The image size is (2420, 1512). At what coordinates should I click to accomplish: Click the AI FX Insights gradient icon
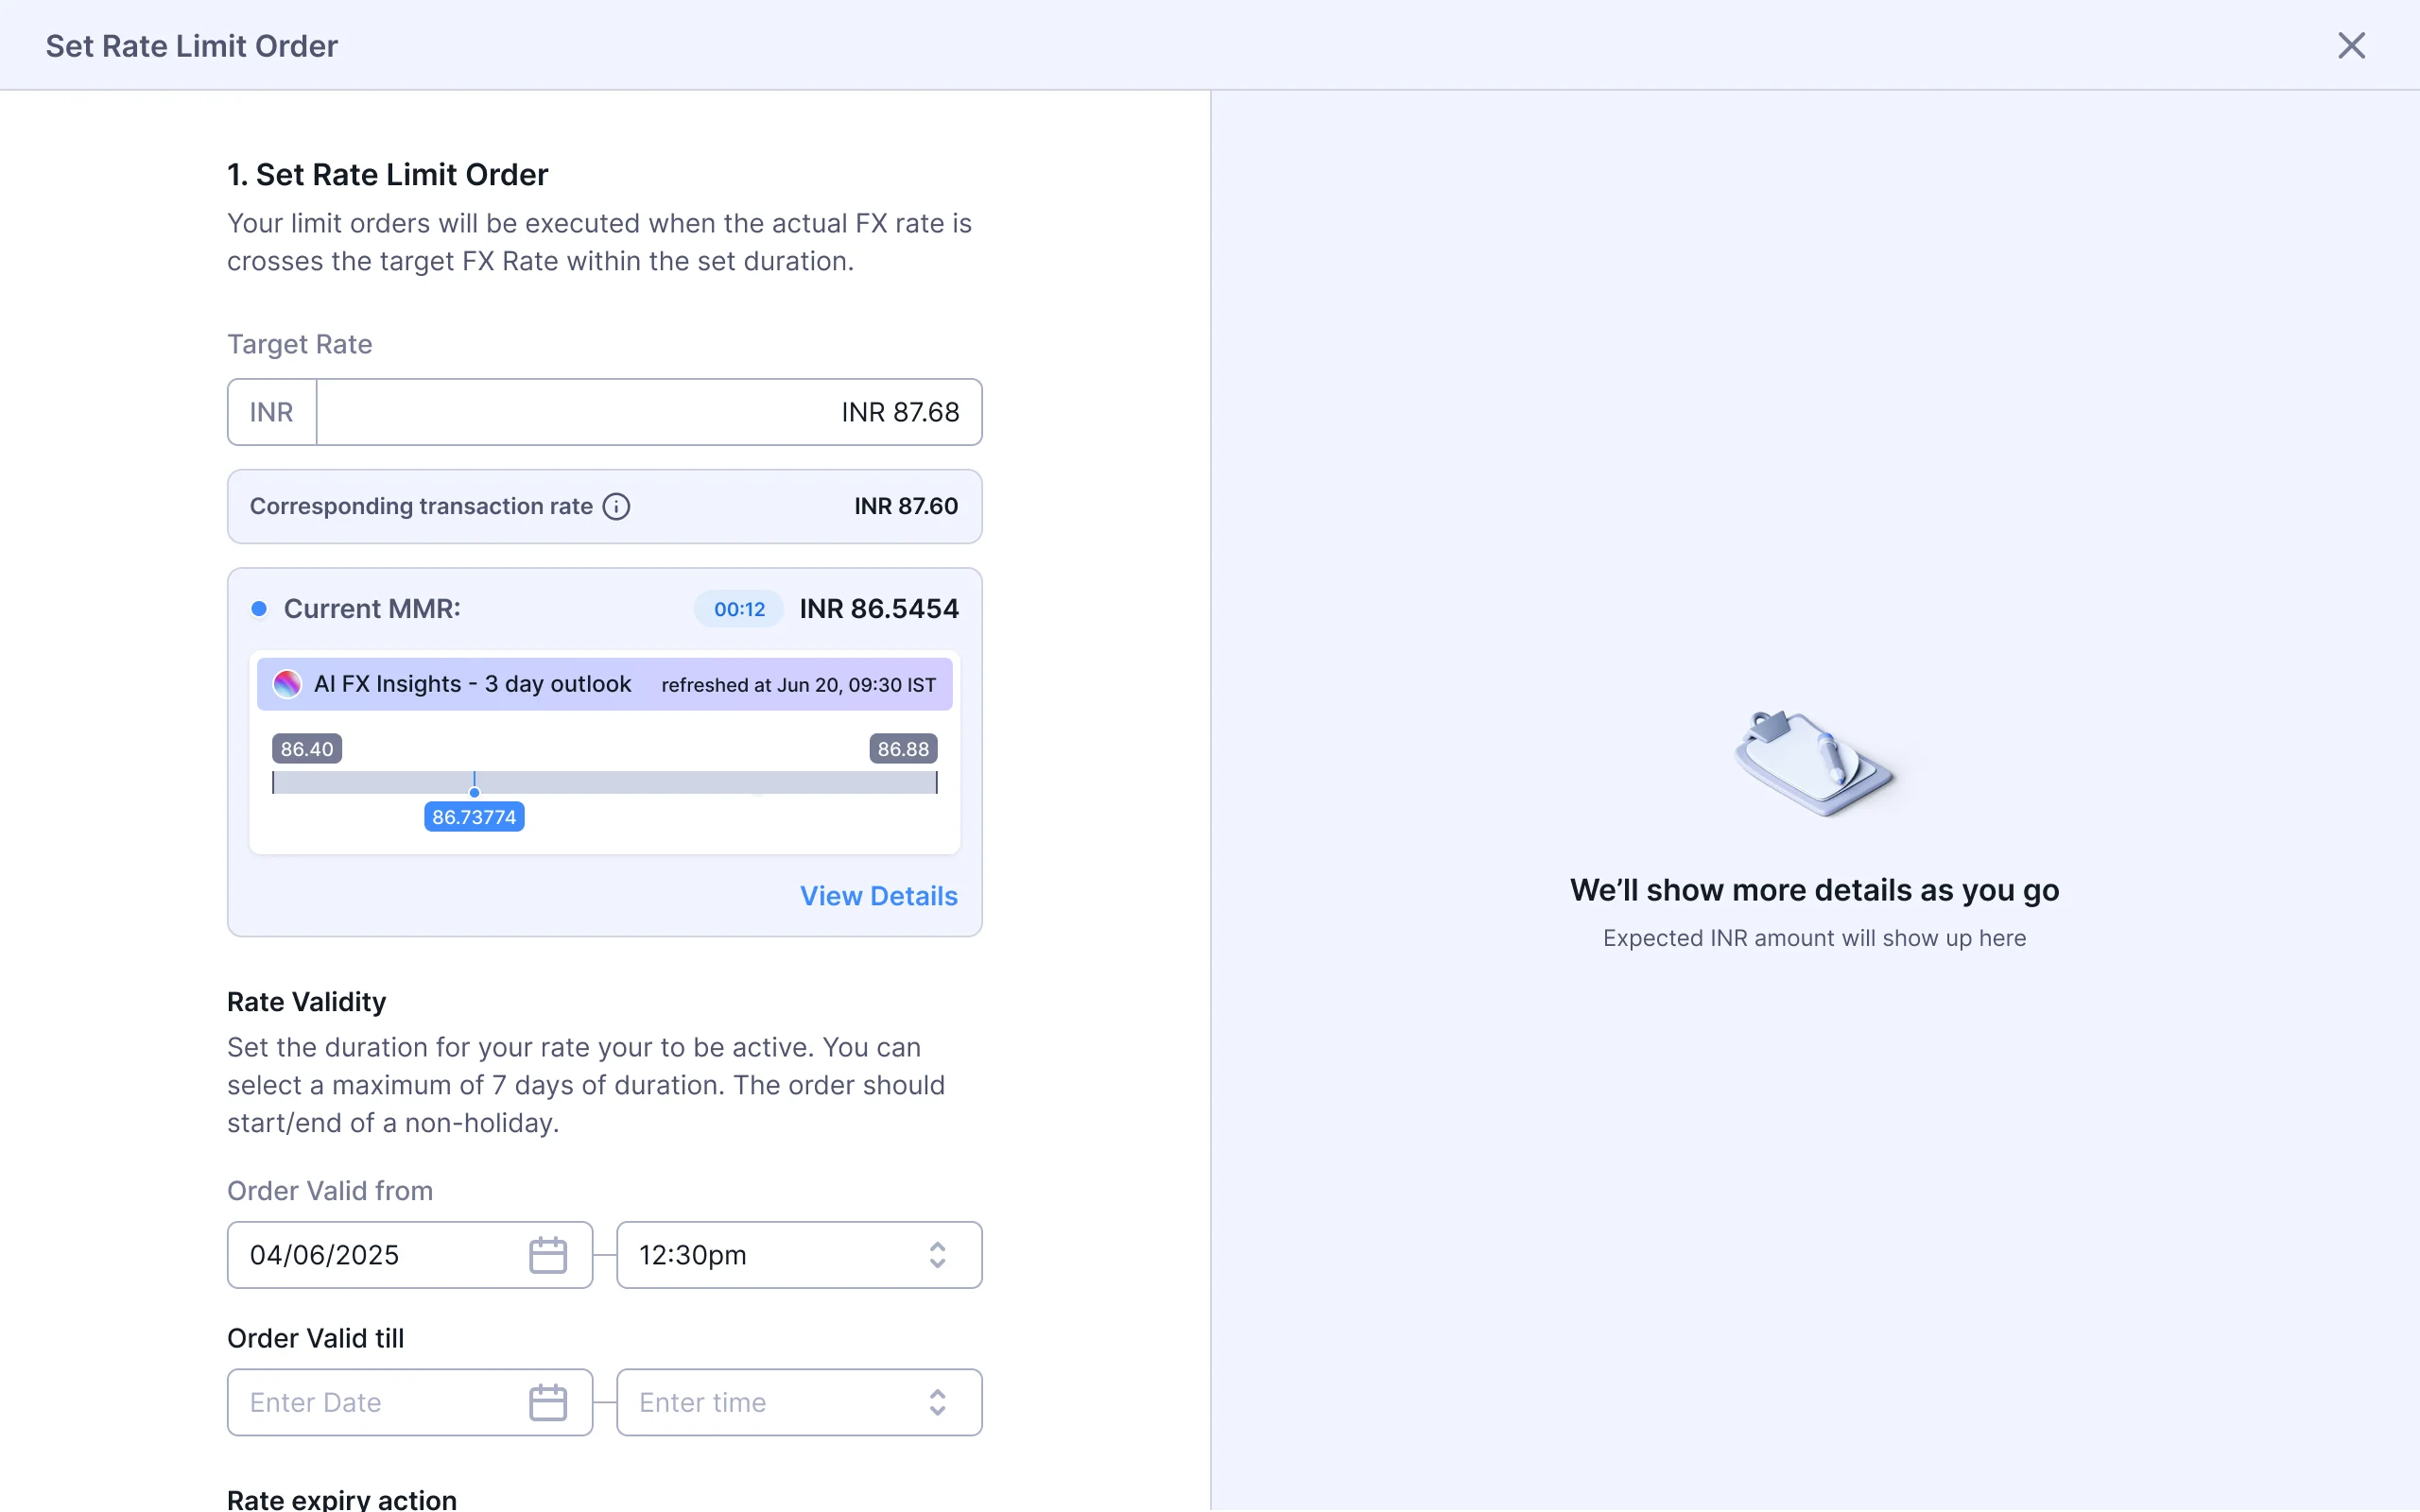pyautogui.click(x=287, y=683)
